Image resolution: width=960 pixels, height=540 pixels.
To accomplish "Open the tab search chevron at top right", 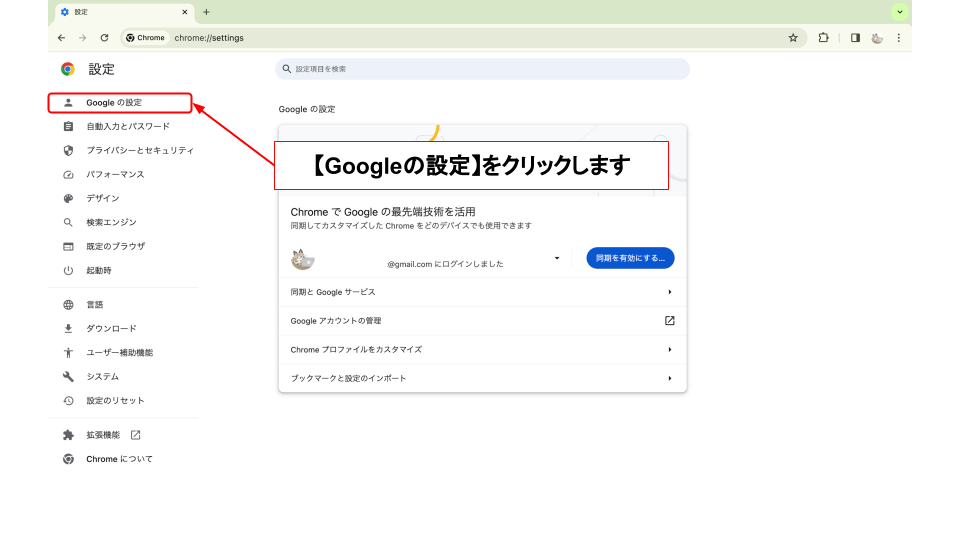I will 900,12.
